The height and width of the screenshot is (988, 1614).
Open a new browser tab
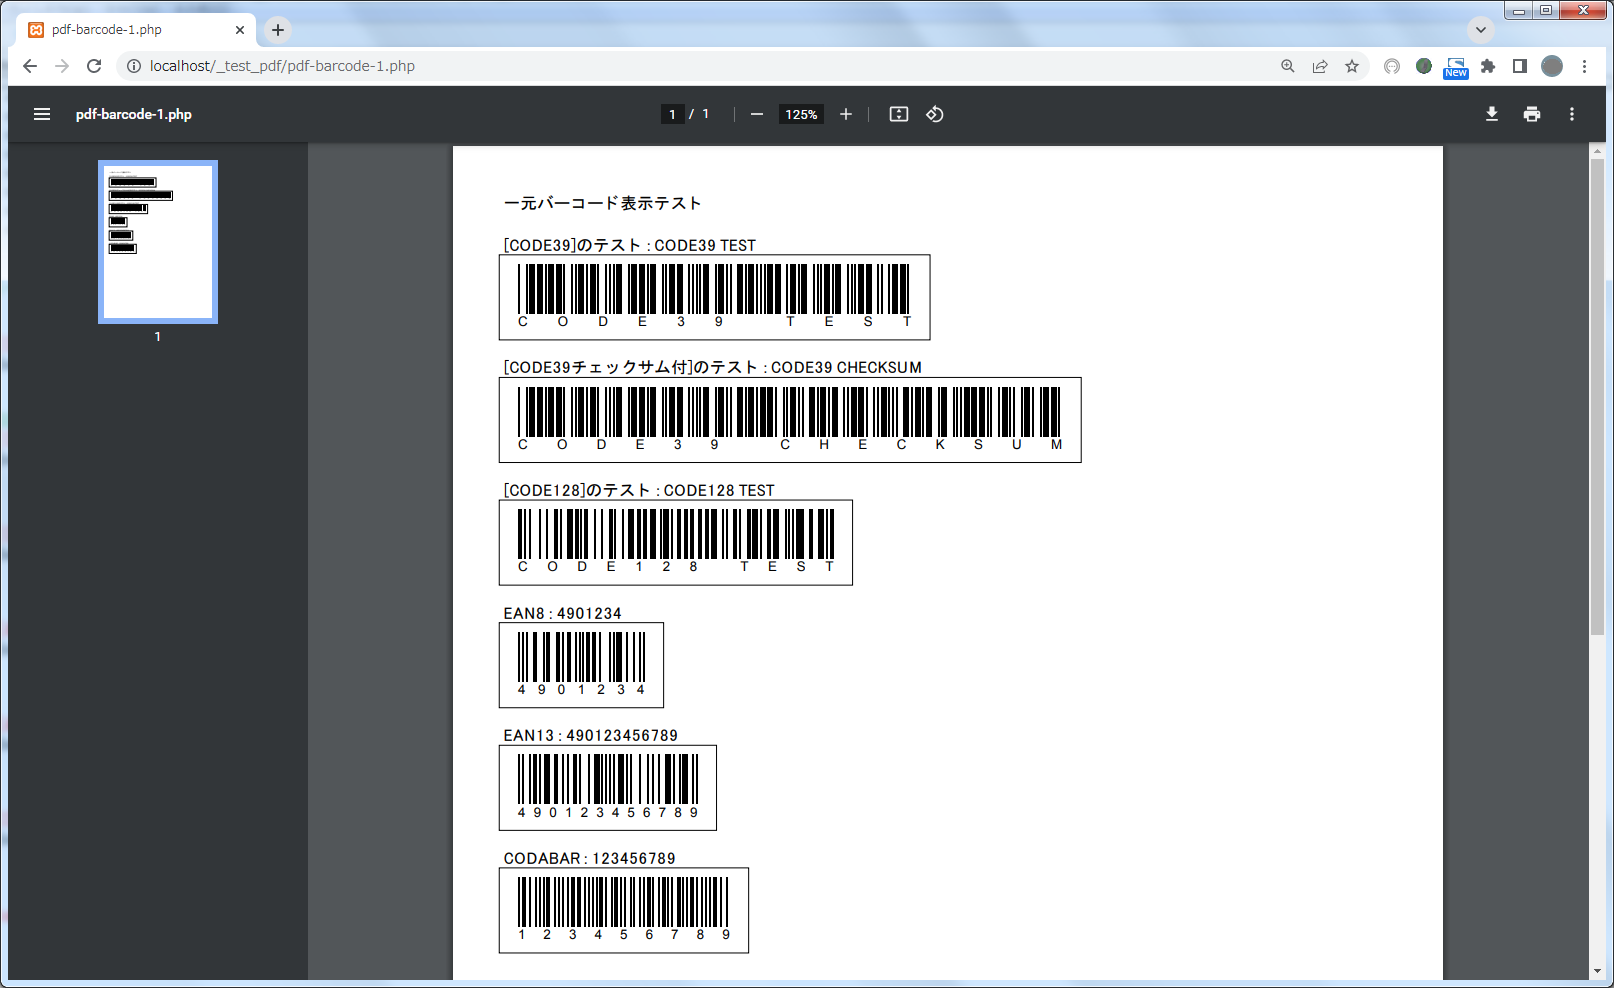point(278,30)
